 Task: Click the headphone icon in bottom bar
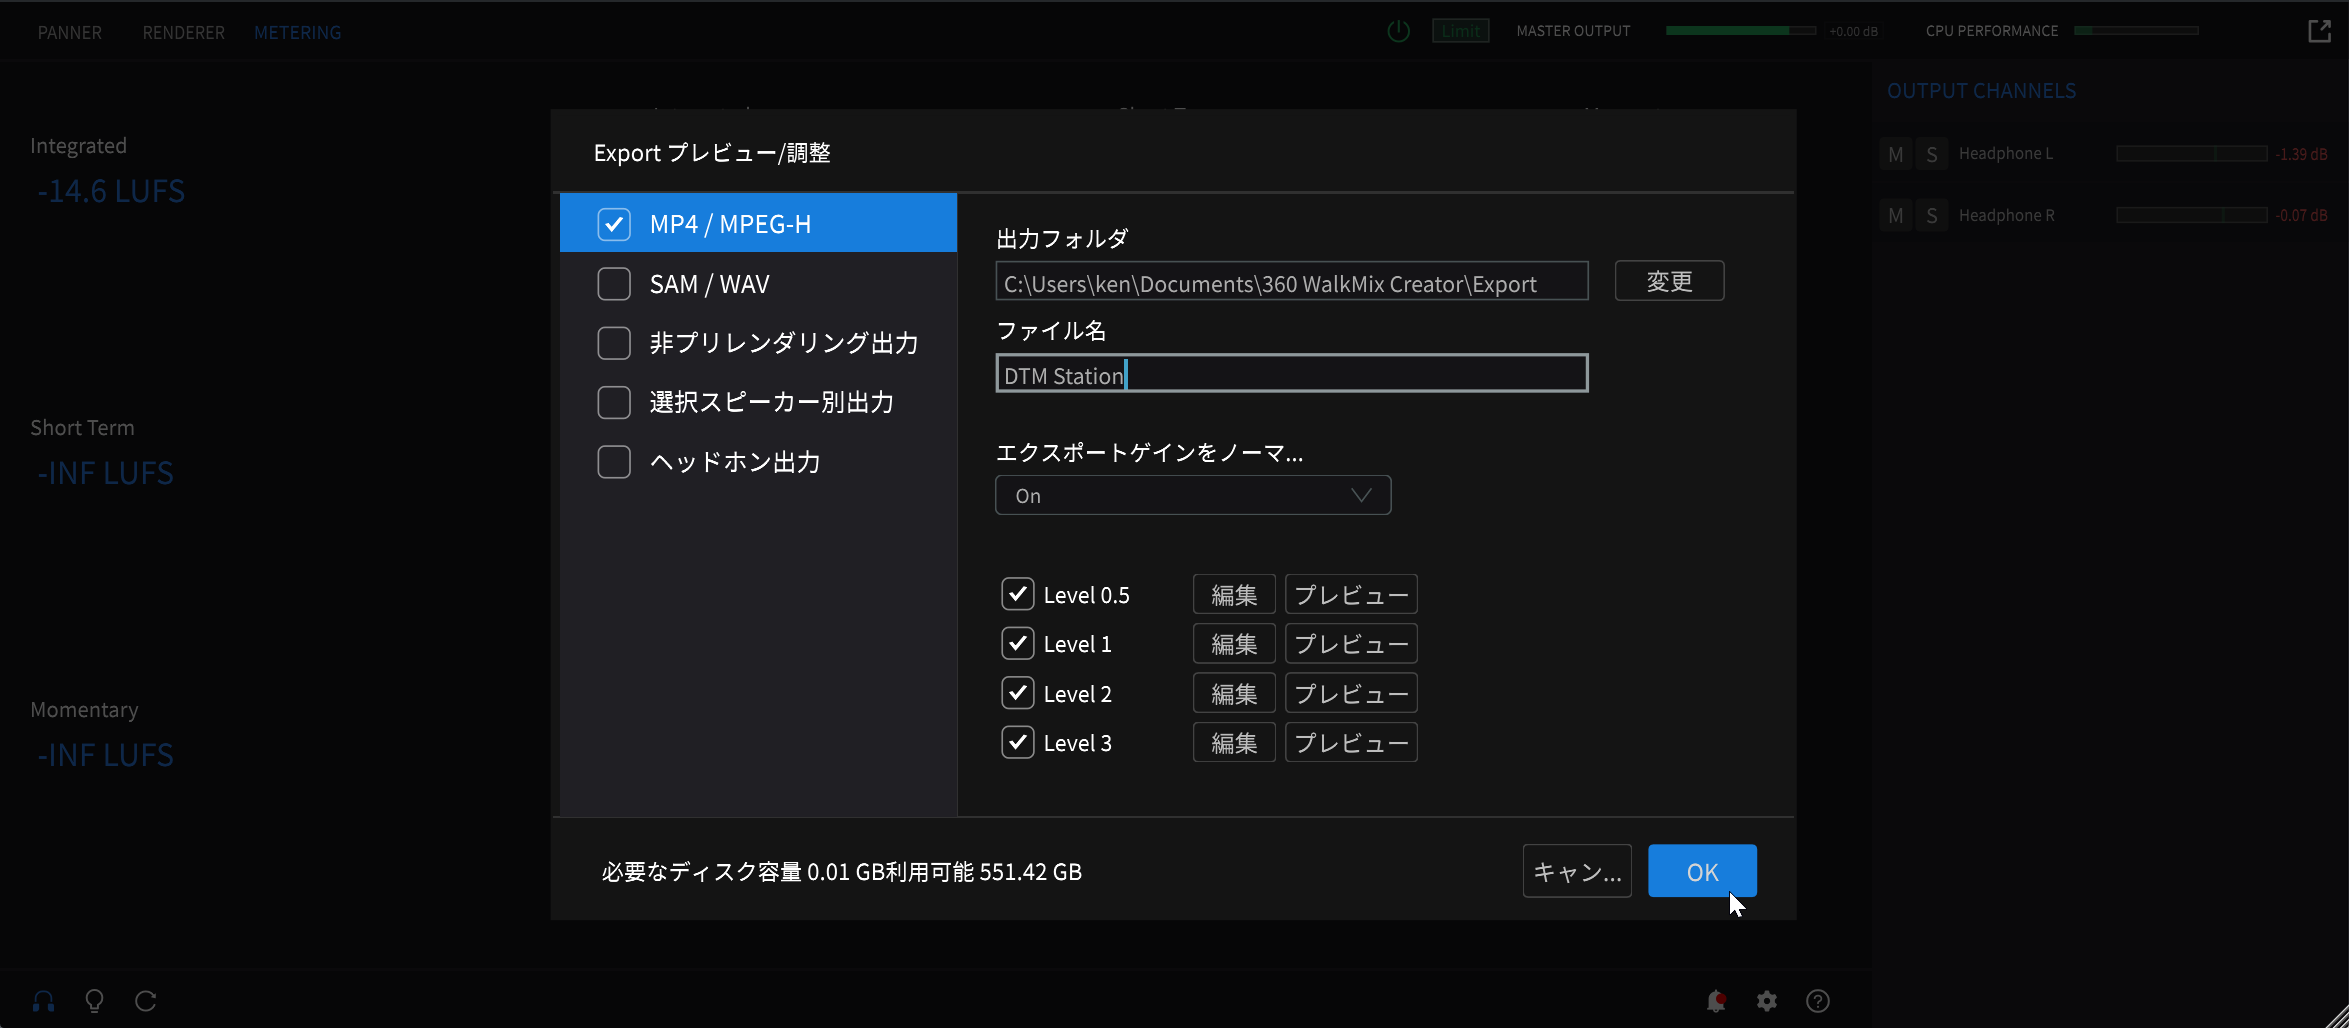pyautogui.click(x=44, y=1001)
